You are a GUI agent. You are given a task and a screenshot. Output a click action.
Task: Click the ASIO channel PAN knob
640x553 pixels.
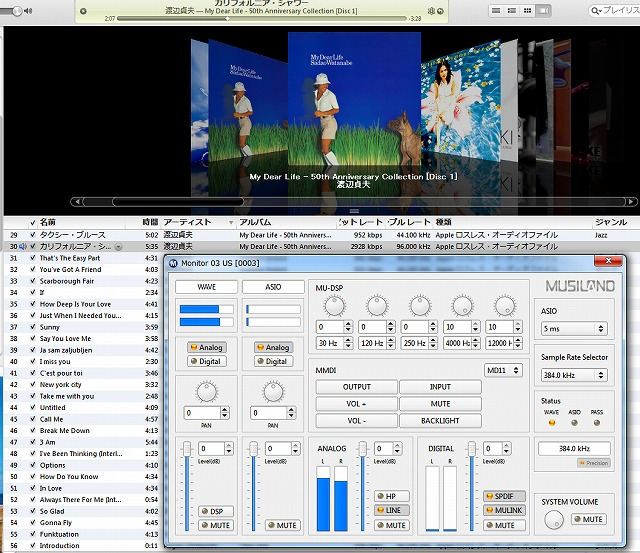click(273, 392)
